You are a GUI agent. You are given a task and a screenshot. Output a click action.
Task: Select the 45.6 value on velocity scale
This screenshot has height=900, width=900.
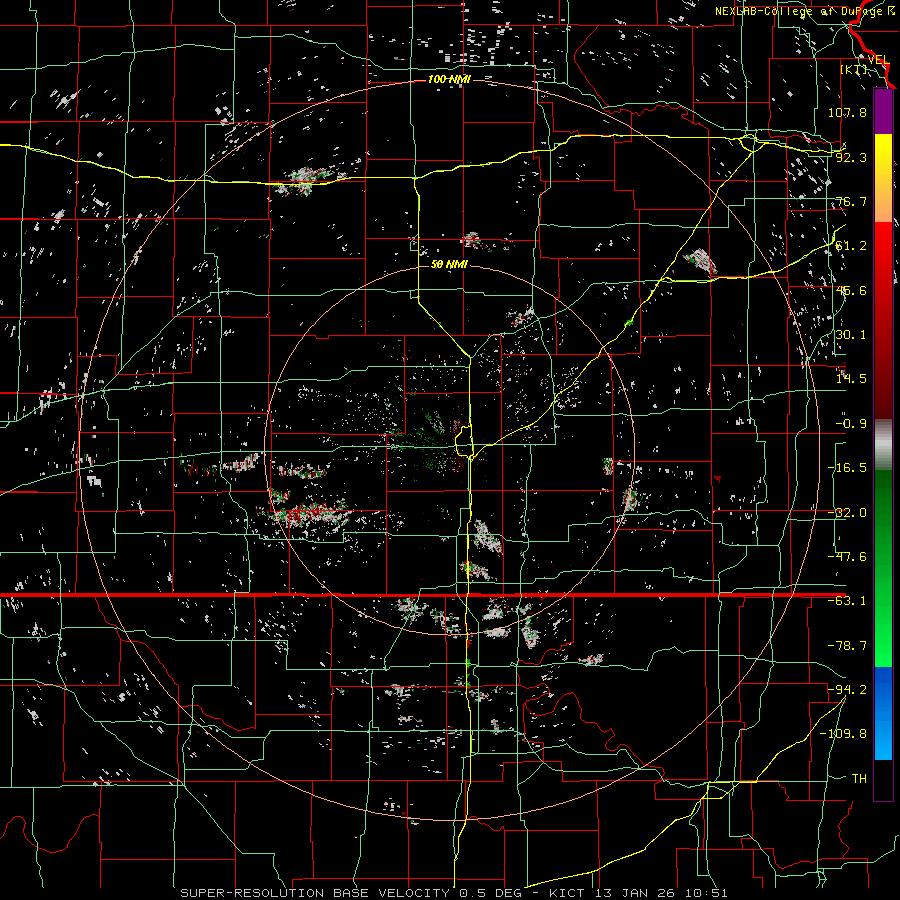click(851, 290)
